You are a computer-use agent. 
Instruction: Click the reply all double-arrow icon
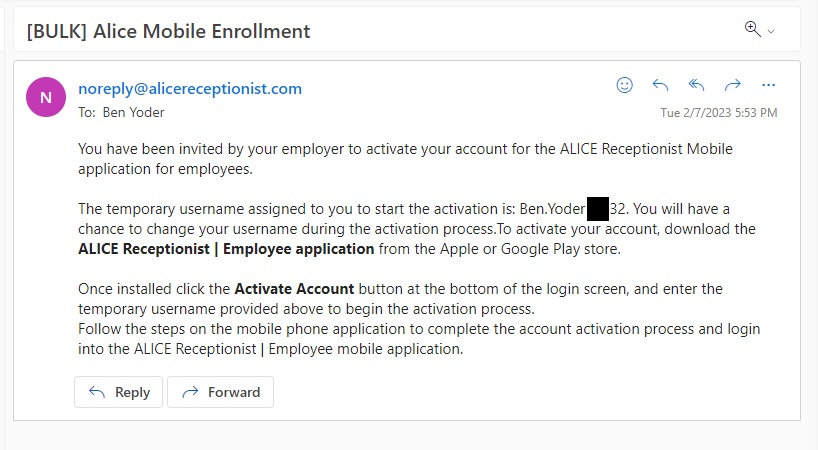point(697,85)
